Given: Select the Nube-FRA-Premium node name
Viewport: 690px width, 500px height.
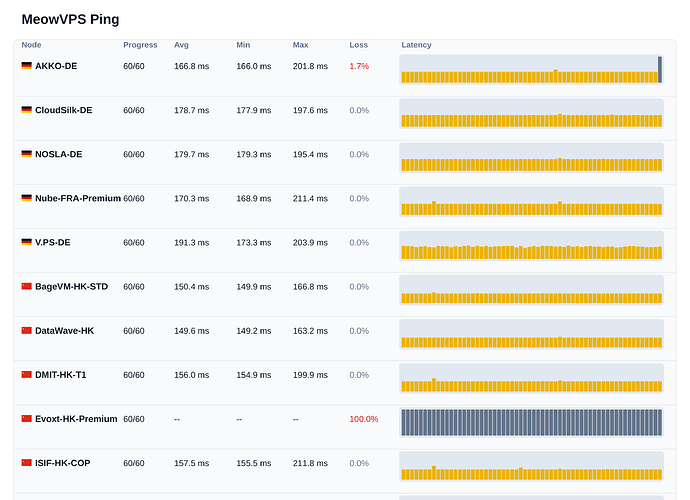Looking at the screenshot, I should 78,199.
